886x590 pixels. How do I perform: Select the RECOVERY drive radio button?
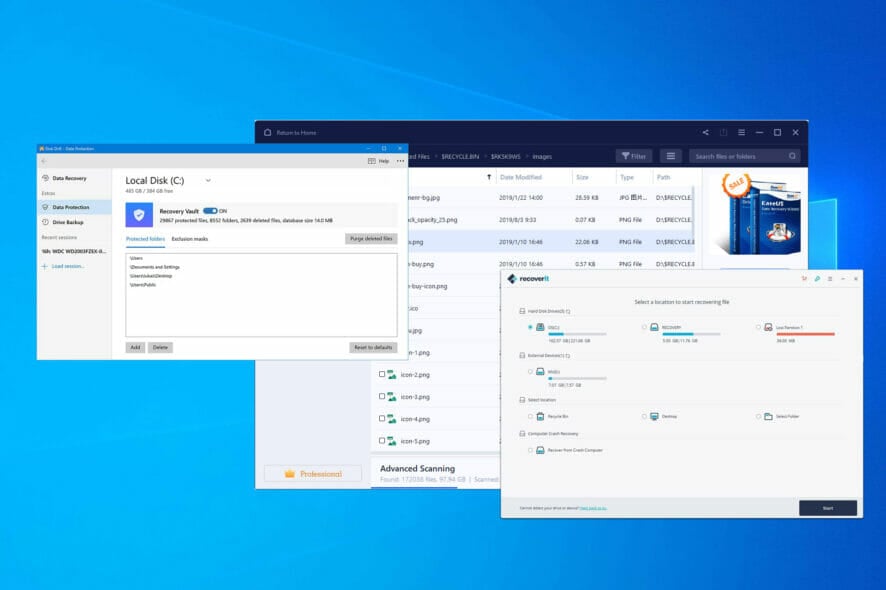coord(645,327)
